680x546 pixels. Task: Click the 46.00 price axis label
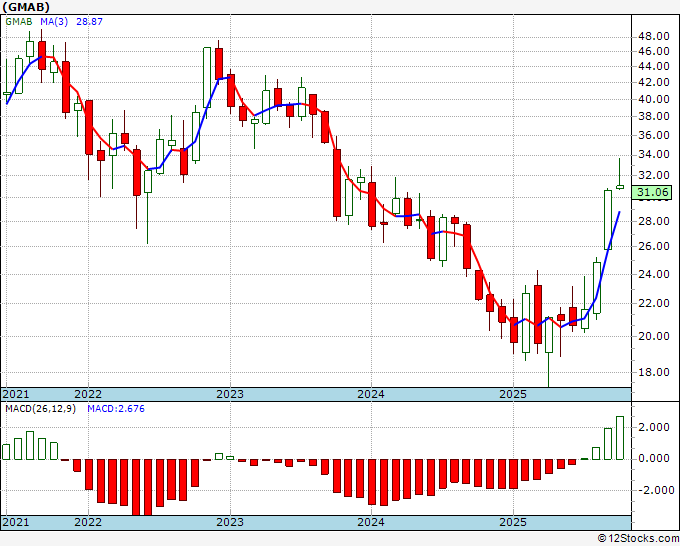point(654,51)
